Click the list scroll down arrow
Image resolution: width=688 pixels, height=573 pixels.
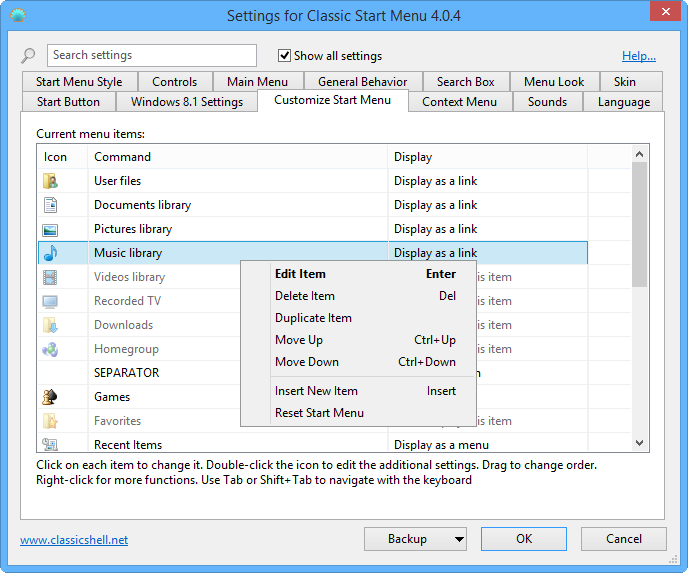639,443
